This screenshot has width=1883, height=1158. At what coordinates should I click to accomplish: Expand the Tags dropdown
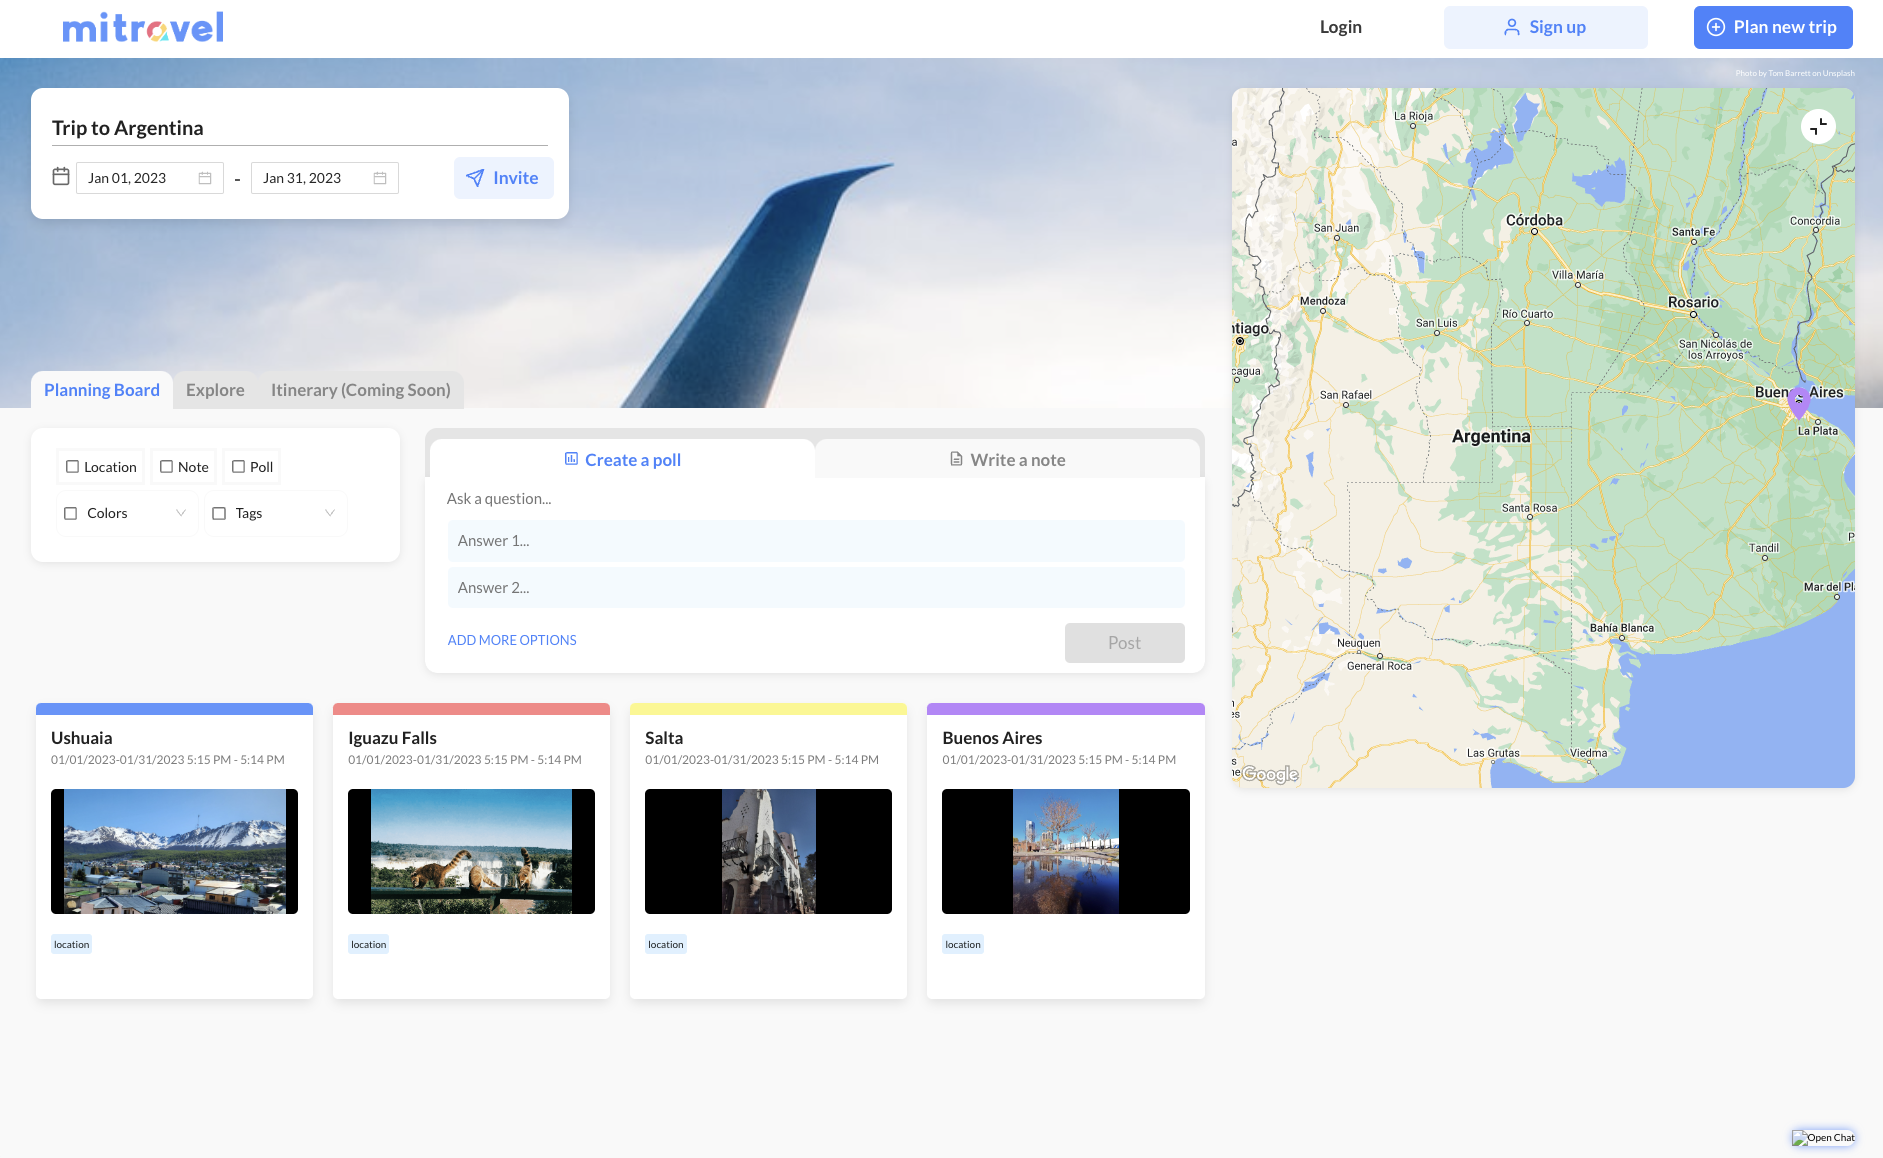tap(329, 513)
